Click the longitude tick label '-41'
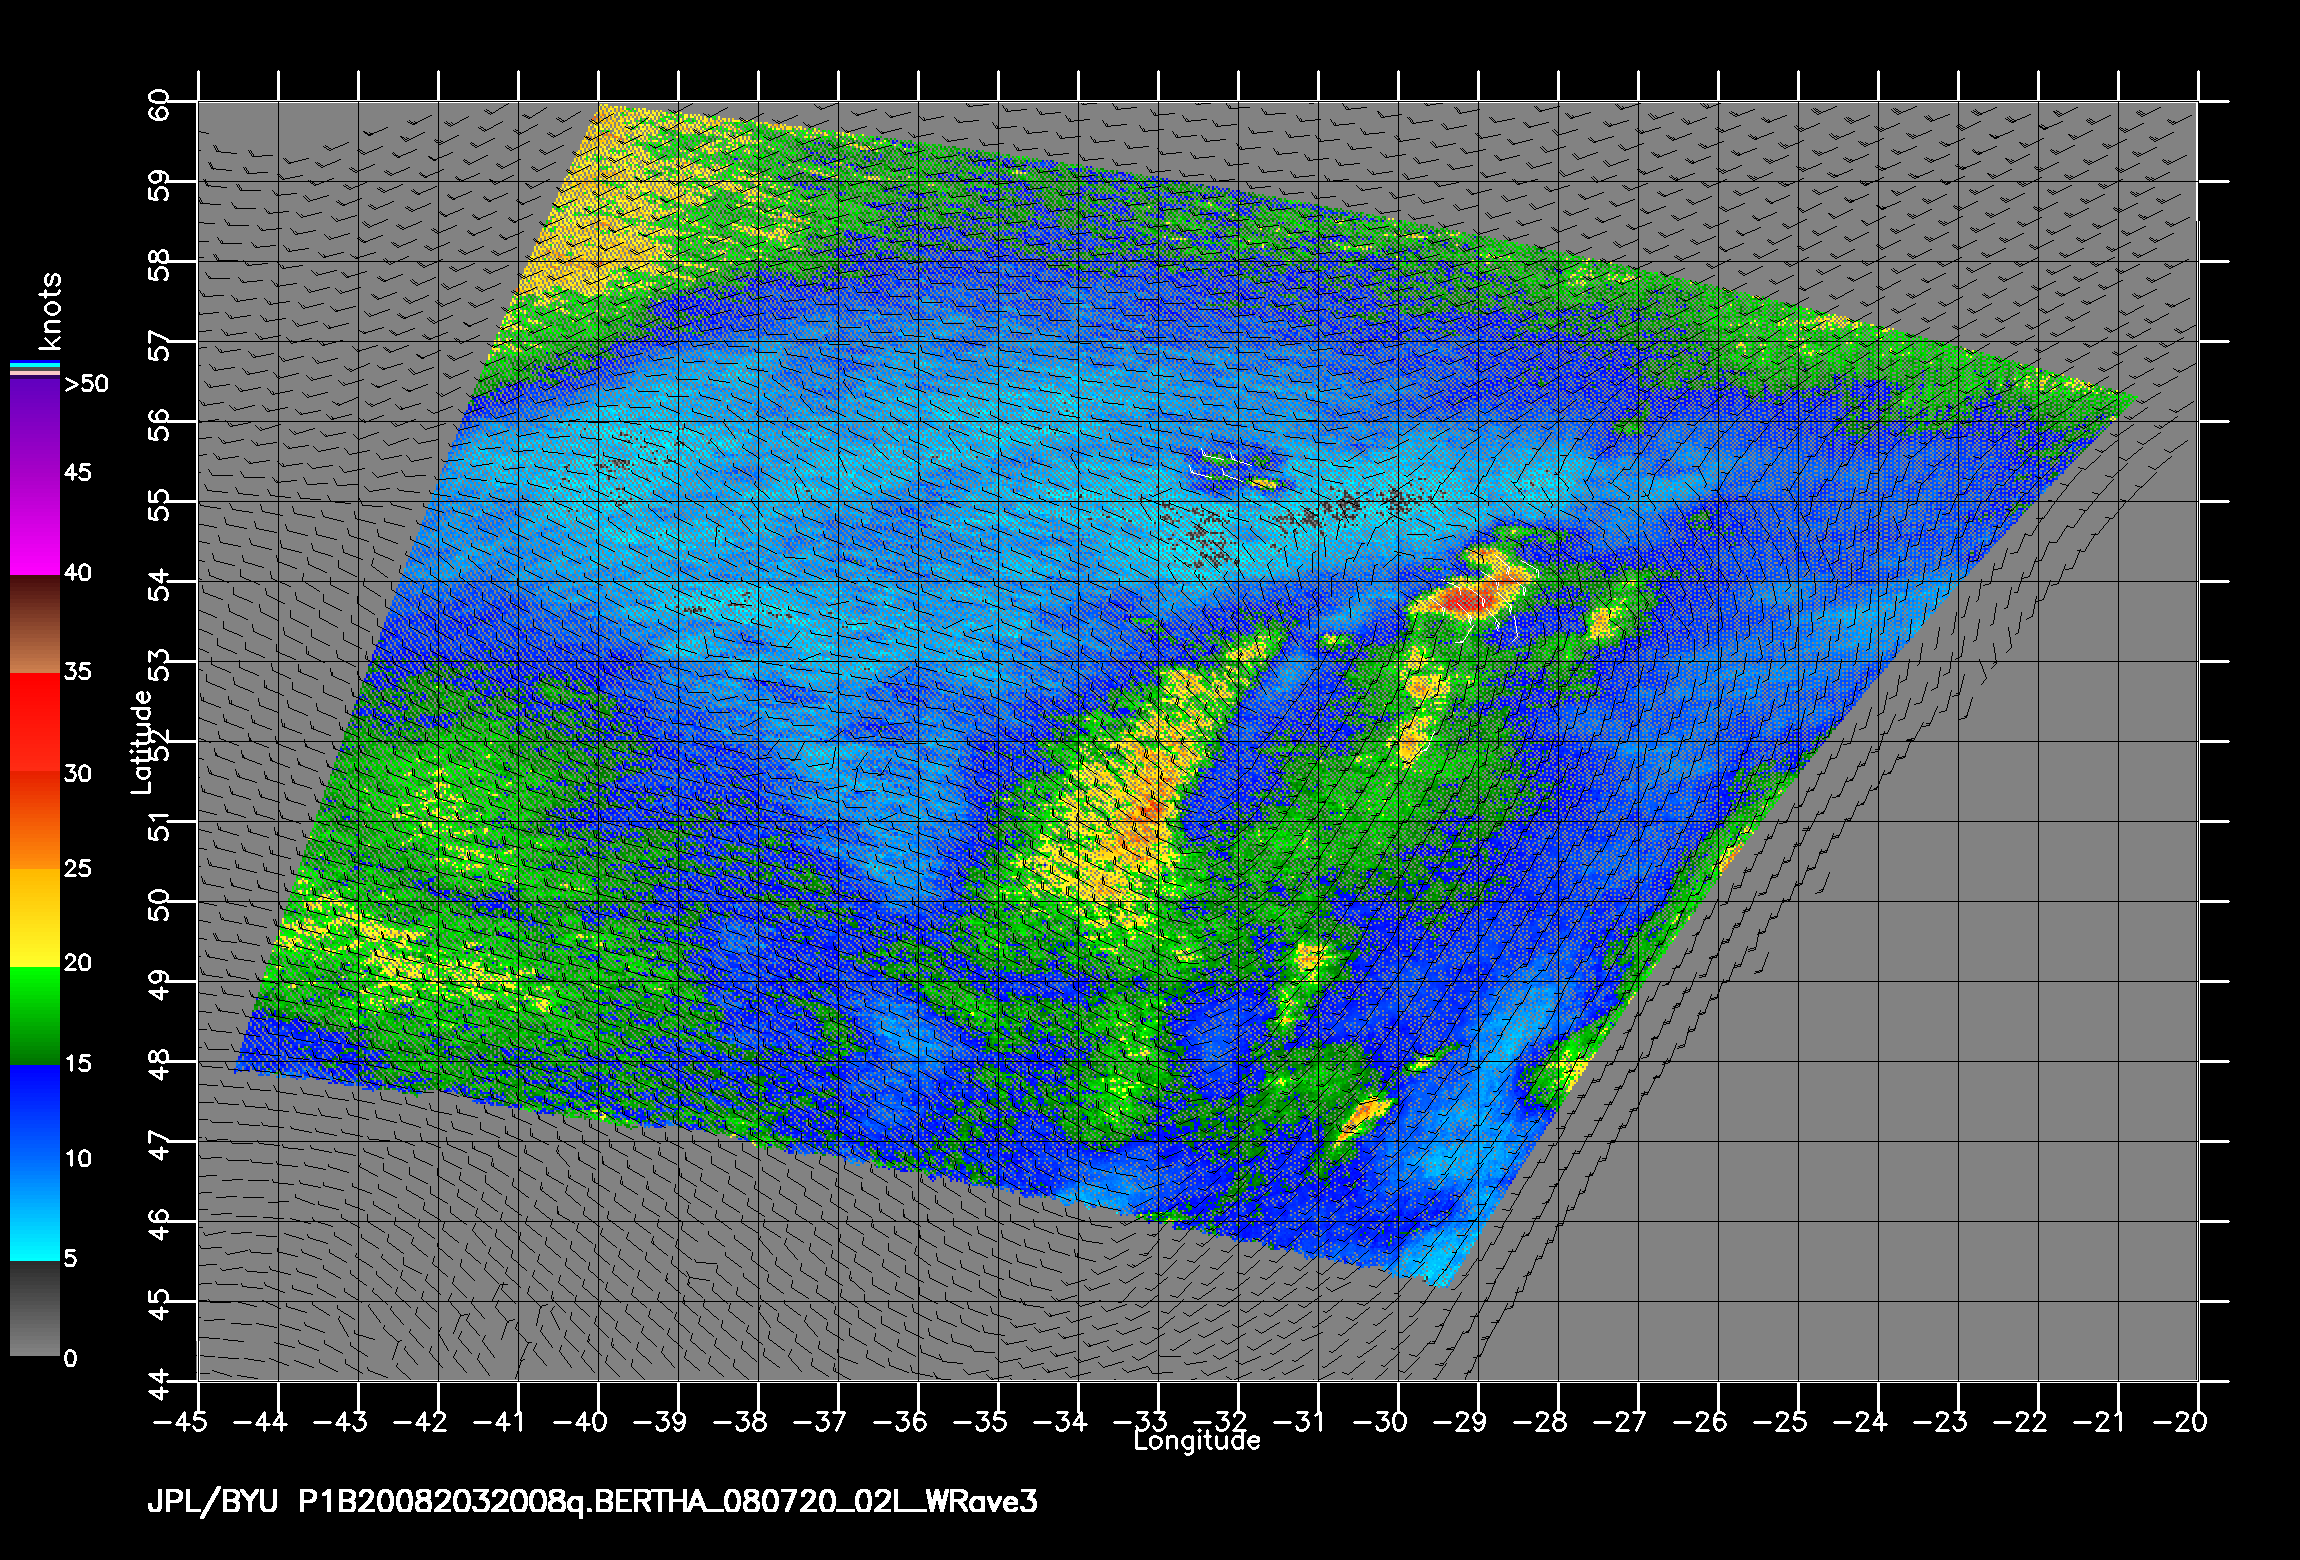Viewport: 2300px width, 1560px height. click(x=499, y=1421)
